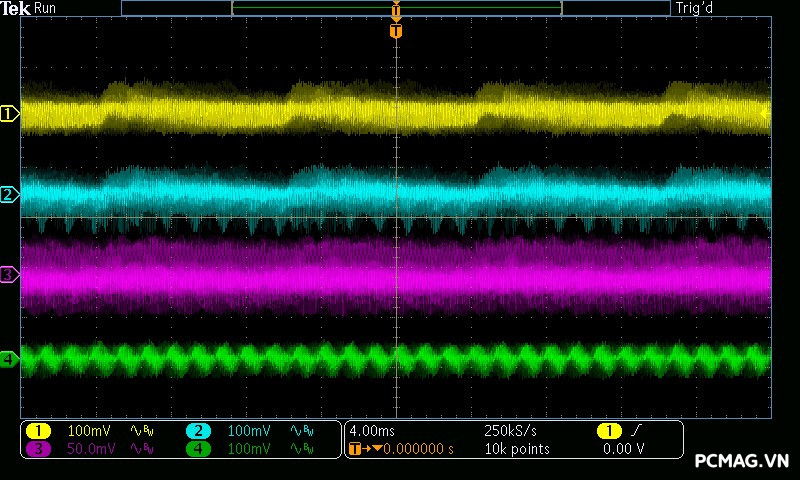Click the yellow channel 1 ground marker
This screenshot has height=480, width=800.
pyautogui.click(x=9, y=114)
